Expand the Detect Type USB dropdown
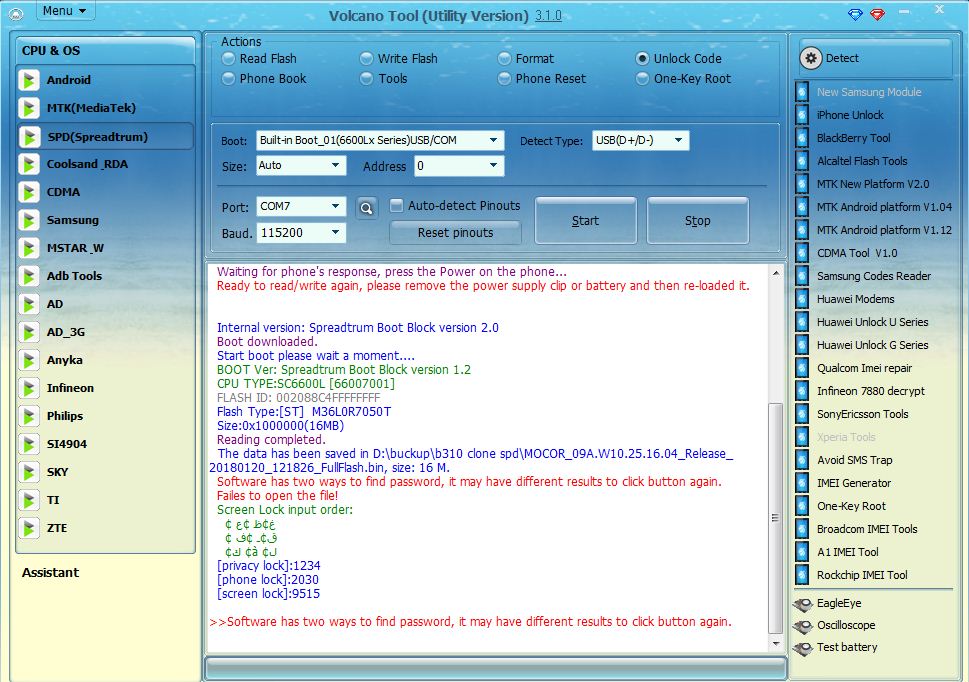 [679, 140]
